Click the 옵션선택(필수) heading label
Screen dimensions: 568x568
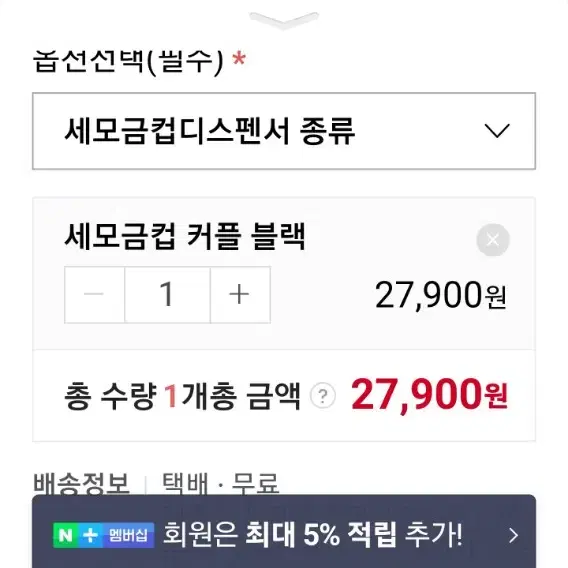pos(128,62)
